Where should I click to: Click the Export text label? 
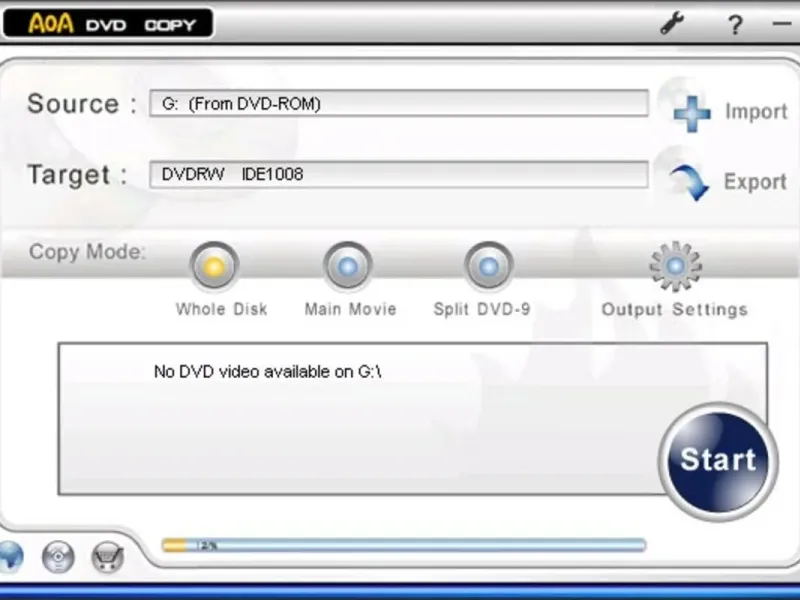pyautogui.click(x=755, y=182)
